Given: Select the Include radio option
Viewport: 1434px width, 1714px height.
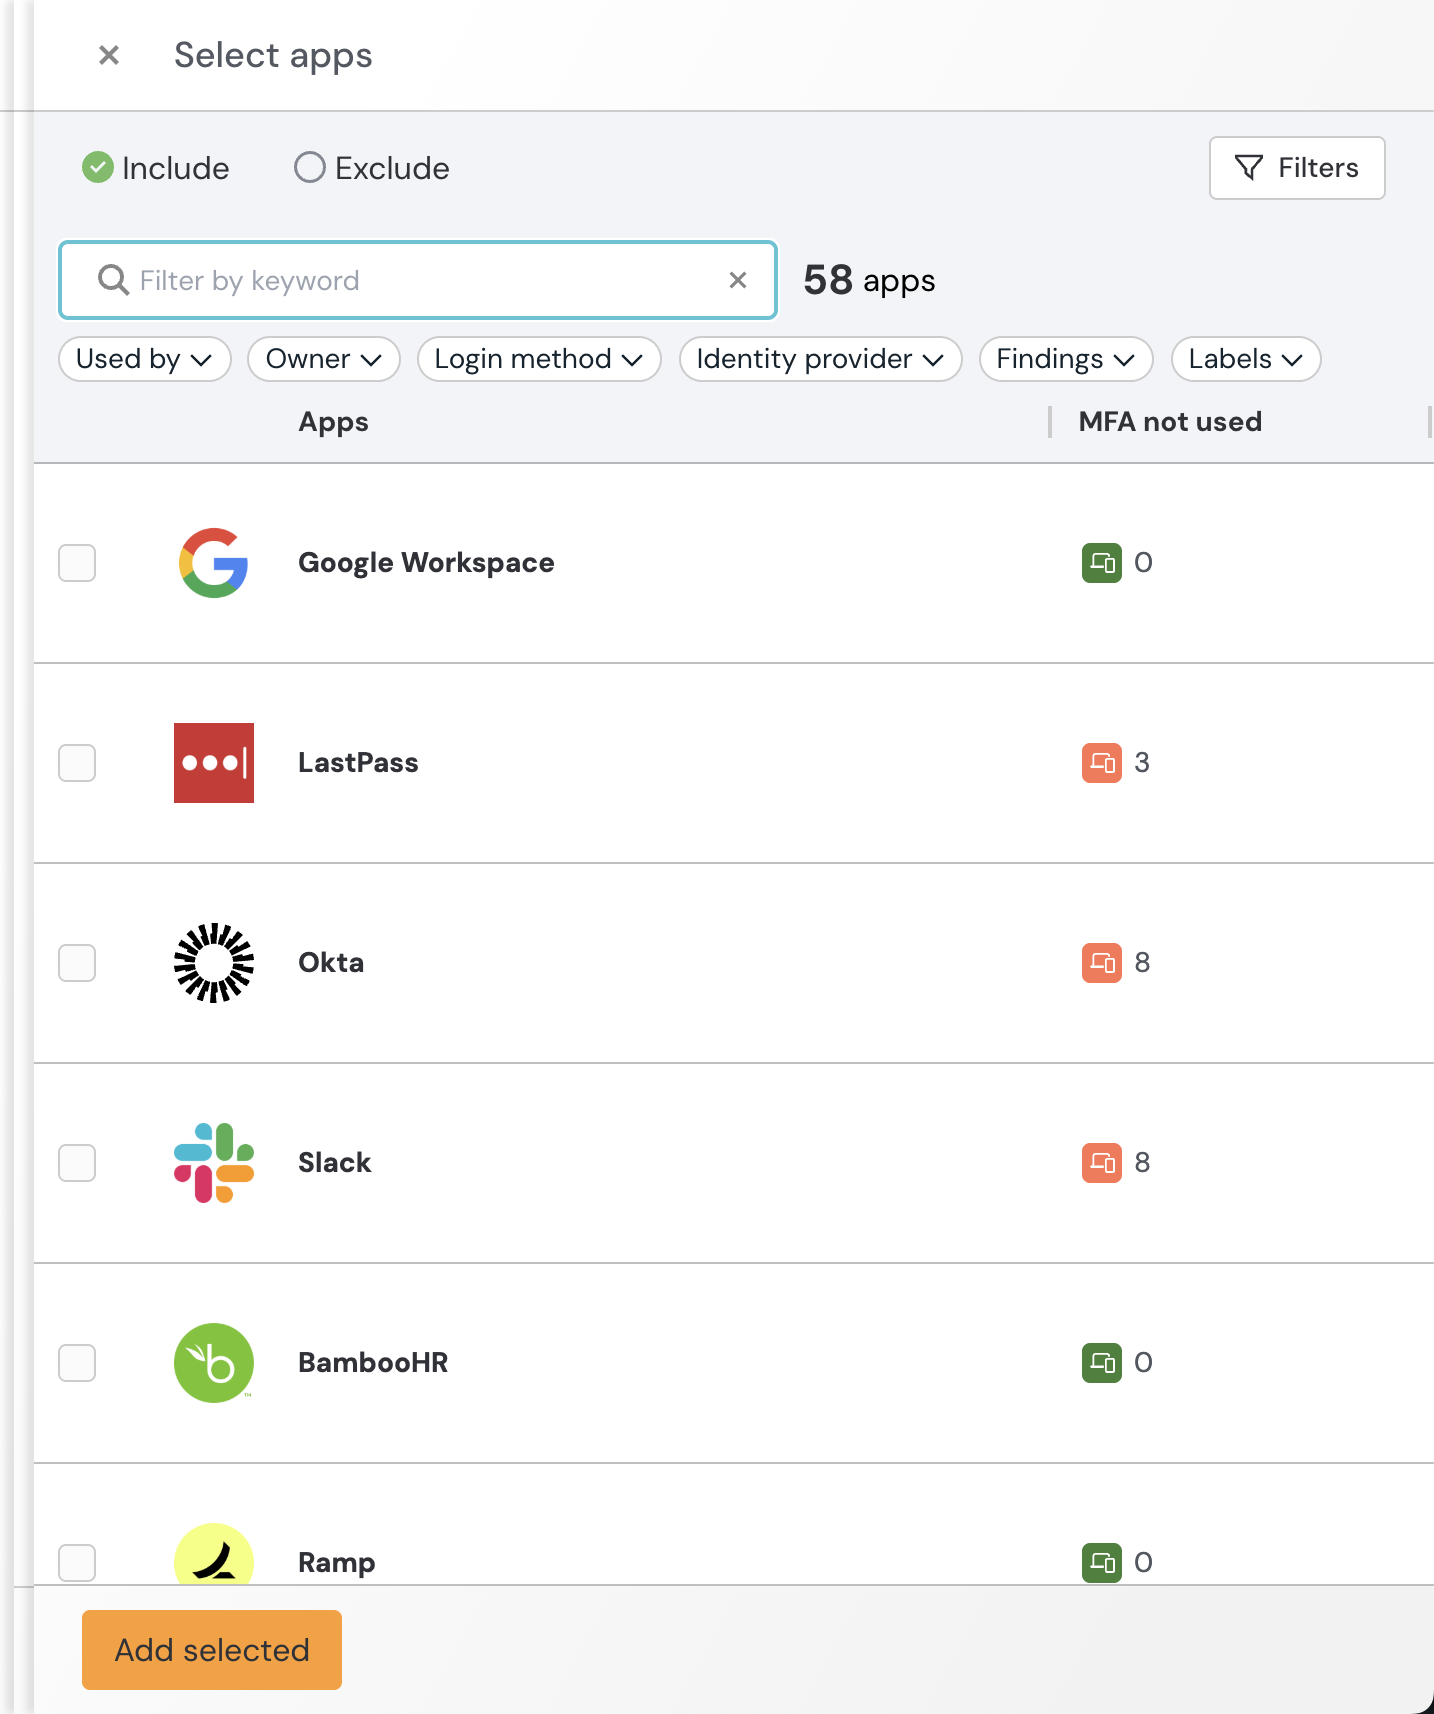Looking at the screenshot, I should click(156, 168).
